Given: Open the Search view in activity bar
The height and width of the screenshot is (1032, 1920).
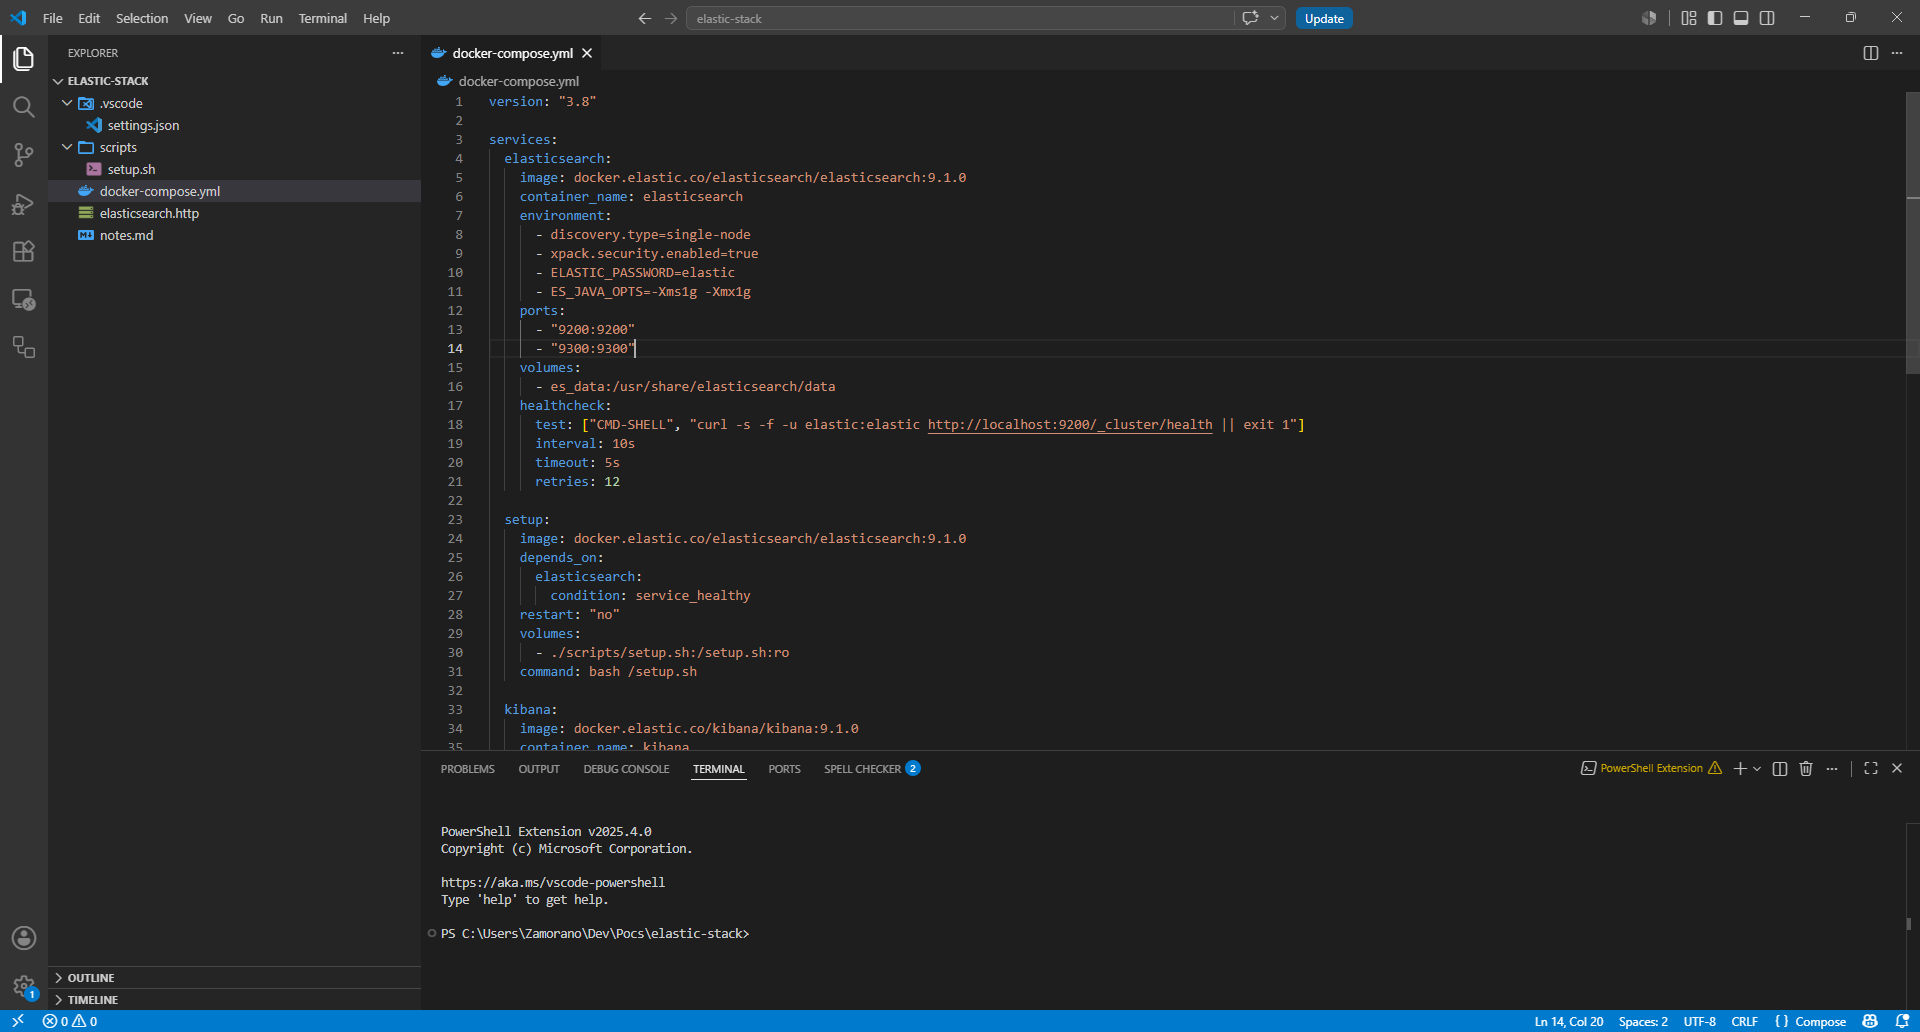Looking at the screenshot, I should 24,107.
